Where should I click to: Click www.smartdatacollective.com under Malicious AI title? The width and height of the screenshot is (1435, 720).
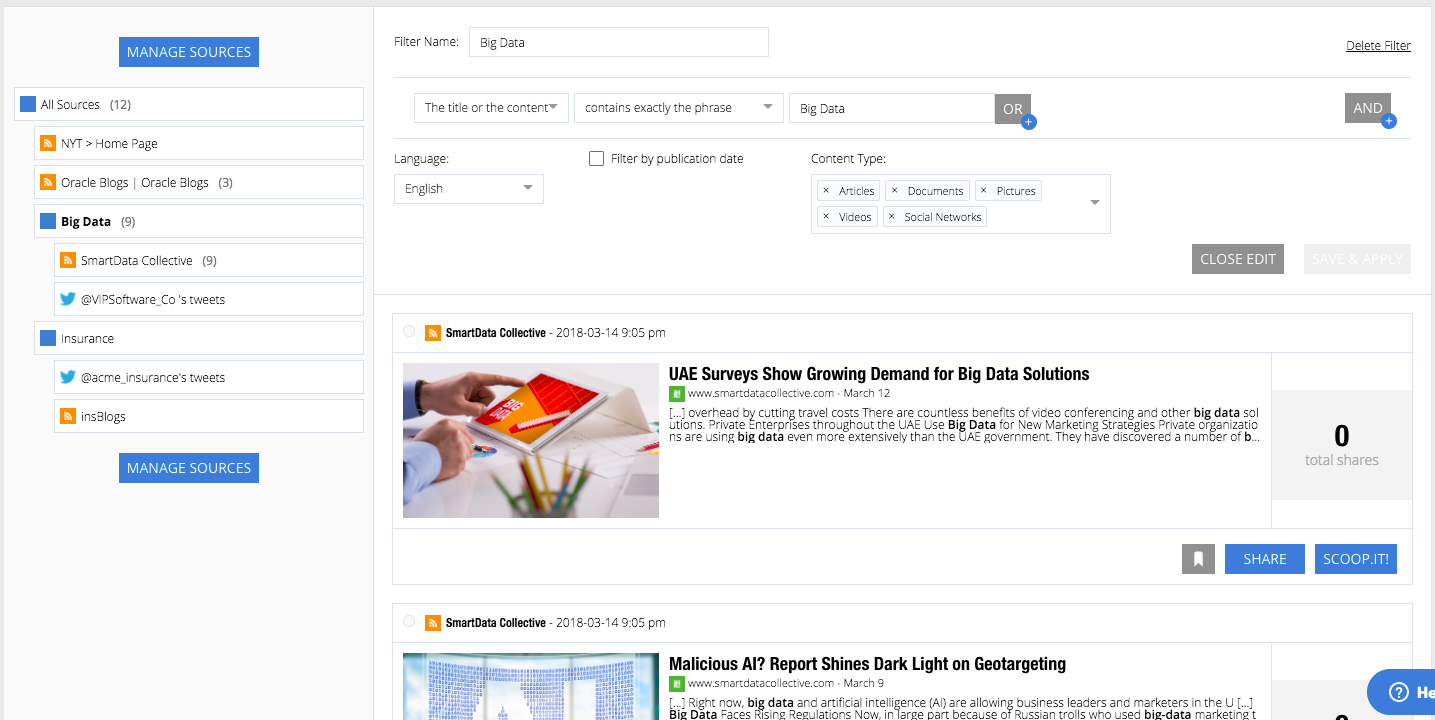[761, 683]
